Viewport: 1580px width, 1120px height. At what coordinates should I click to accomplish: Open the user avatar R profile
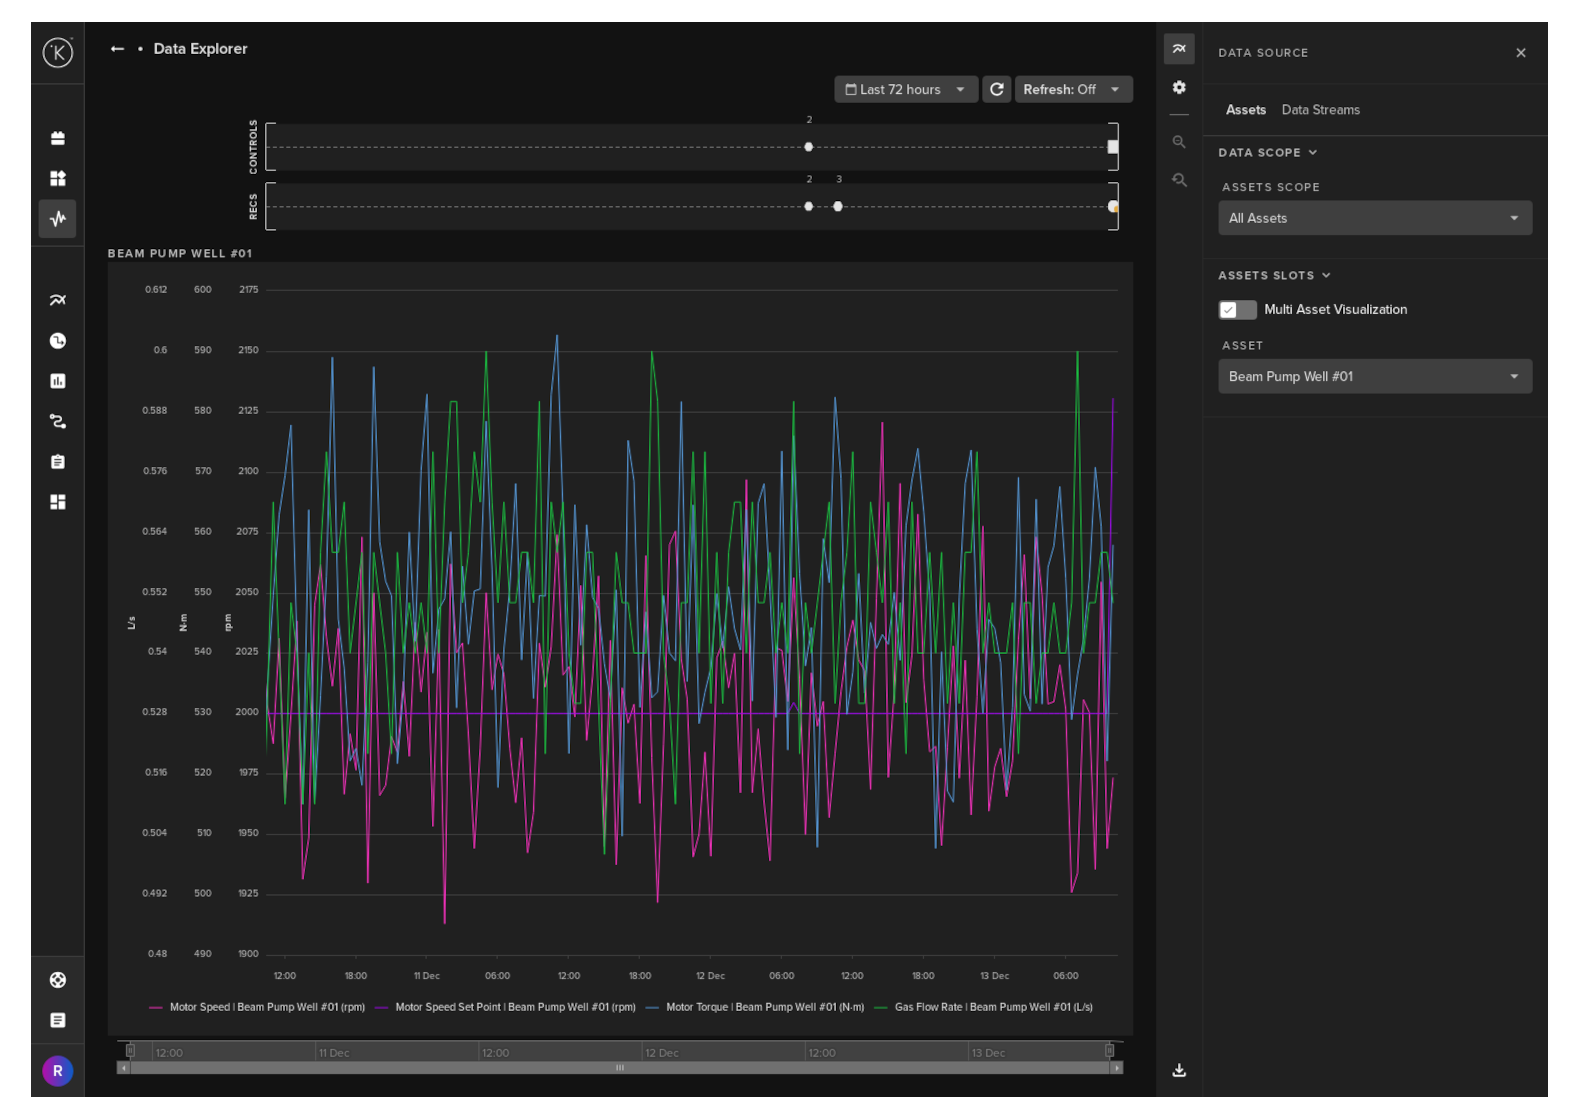point(58,1071)
